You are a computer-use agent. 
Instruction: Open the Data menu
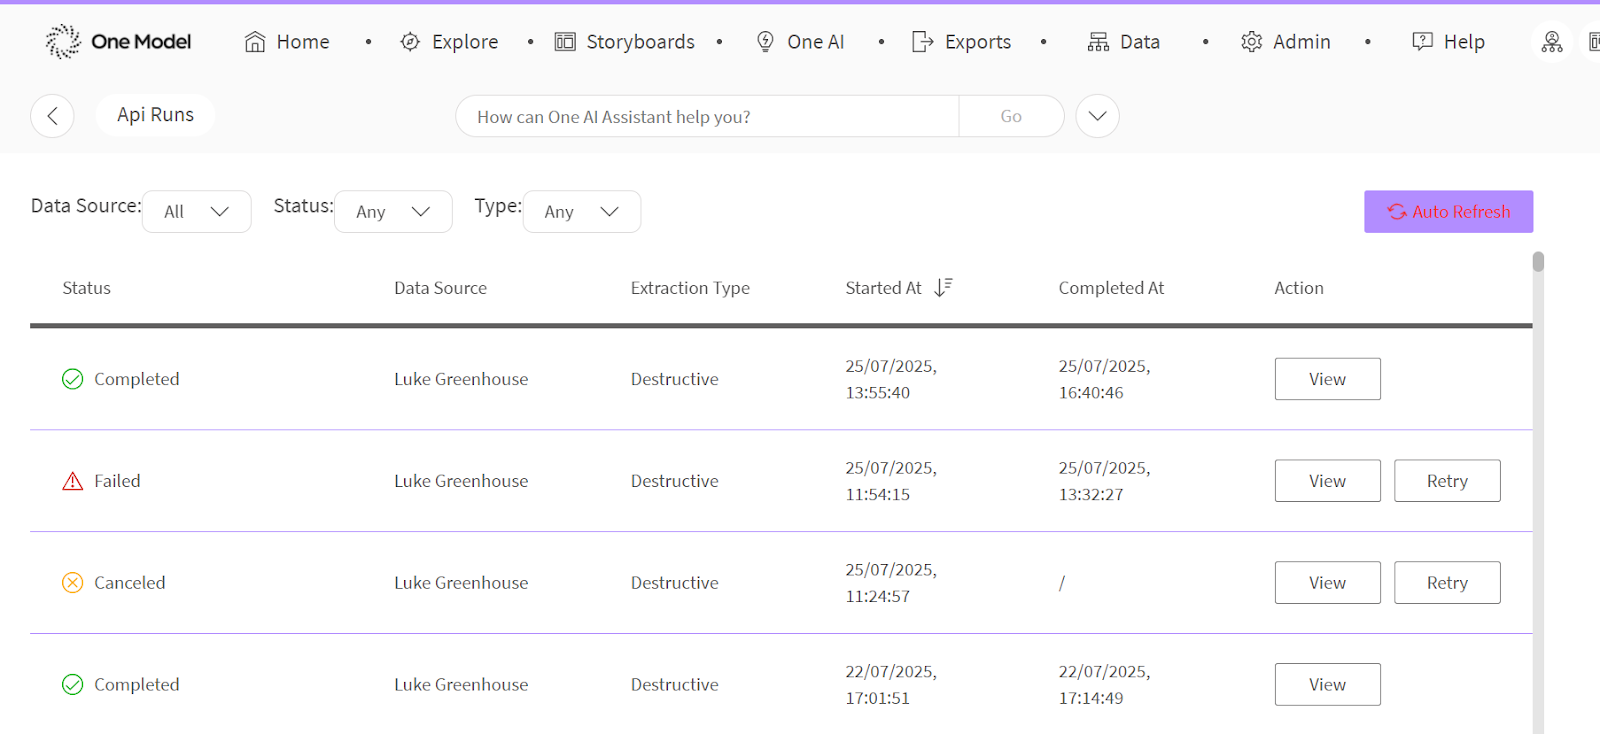click(x=1124, y=42)
